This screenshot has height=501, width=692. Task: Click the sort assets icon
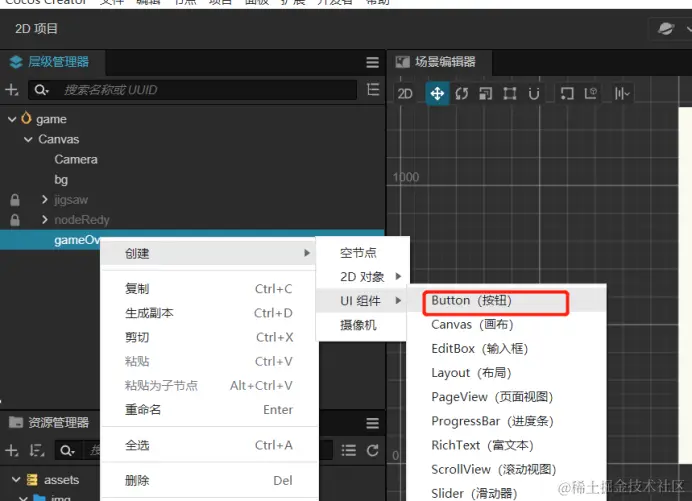(x=37, y=451)
